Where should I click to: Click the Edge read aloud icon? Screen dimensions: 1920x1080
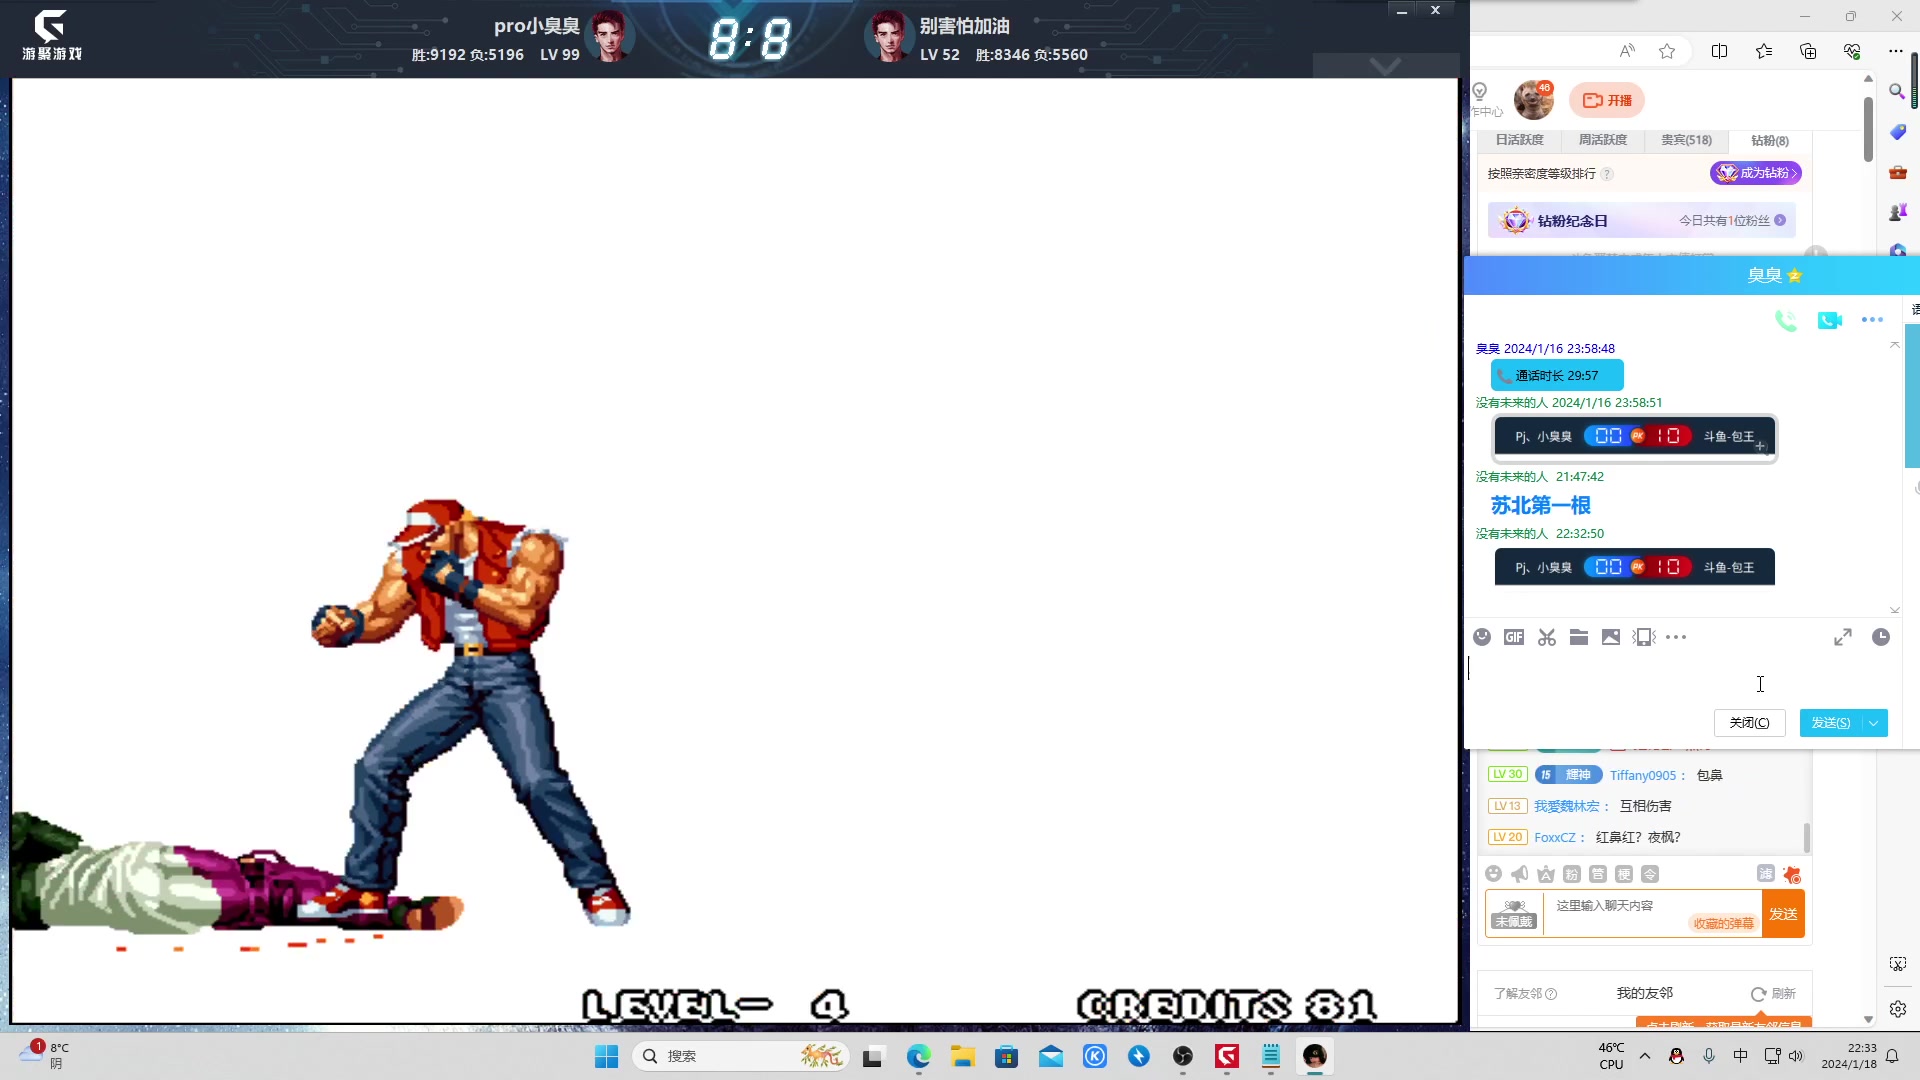(1627, 51)
